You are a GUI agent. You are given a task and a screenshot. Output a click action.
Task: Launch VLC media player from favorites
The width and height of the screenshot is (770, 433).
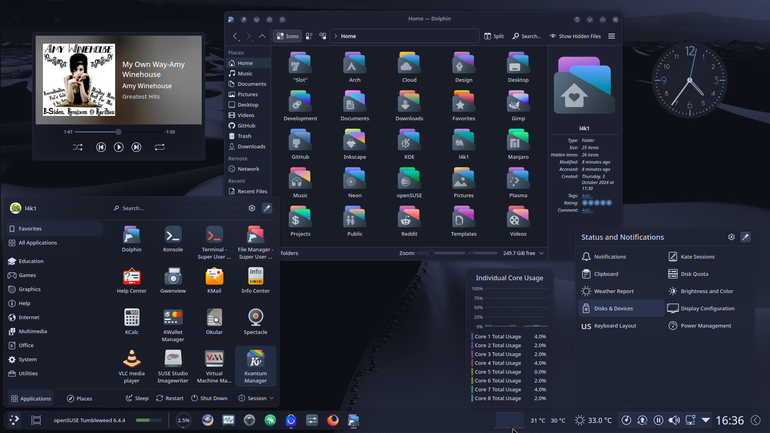(132, 366)
